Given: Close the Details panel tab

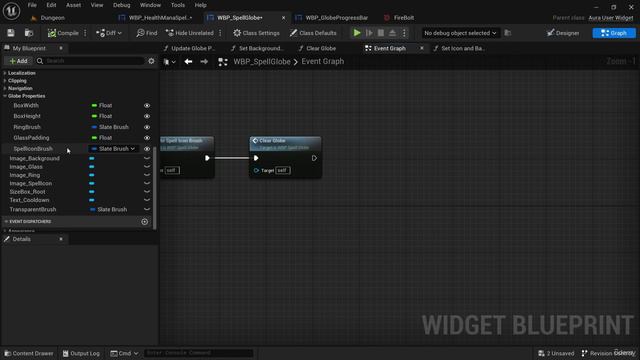Looking at the screenshot, I should 61,239.
